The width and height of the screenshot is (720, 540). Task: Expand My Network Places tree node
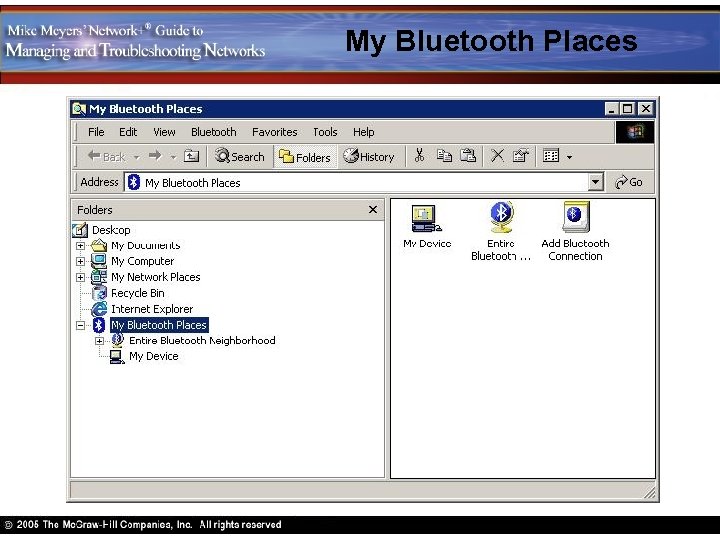point(80,277)
